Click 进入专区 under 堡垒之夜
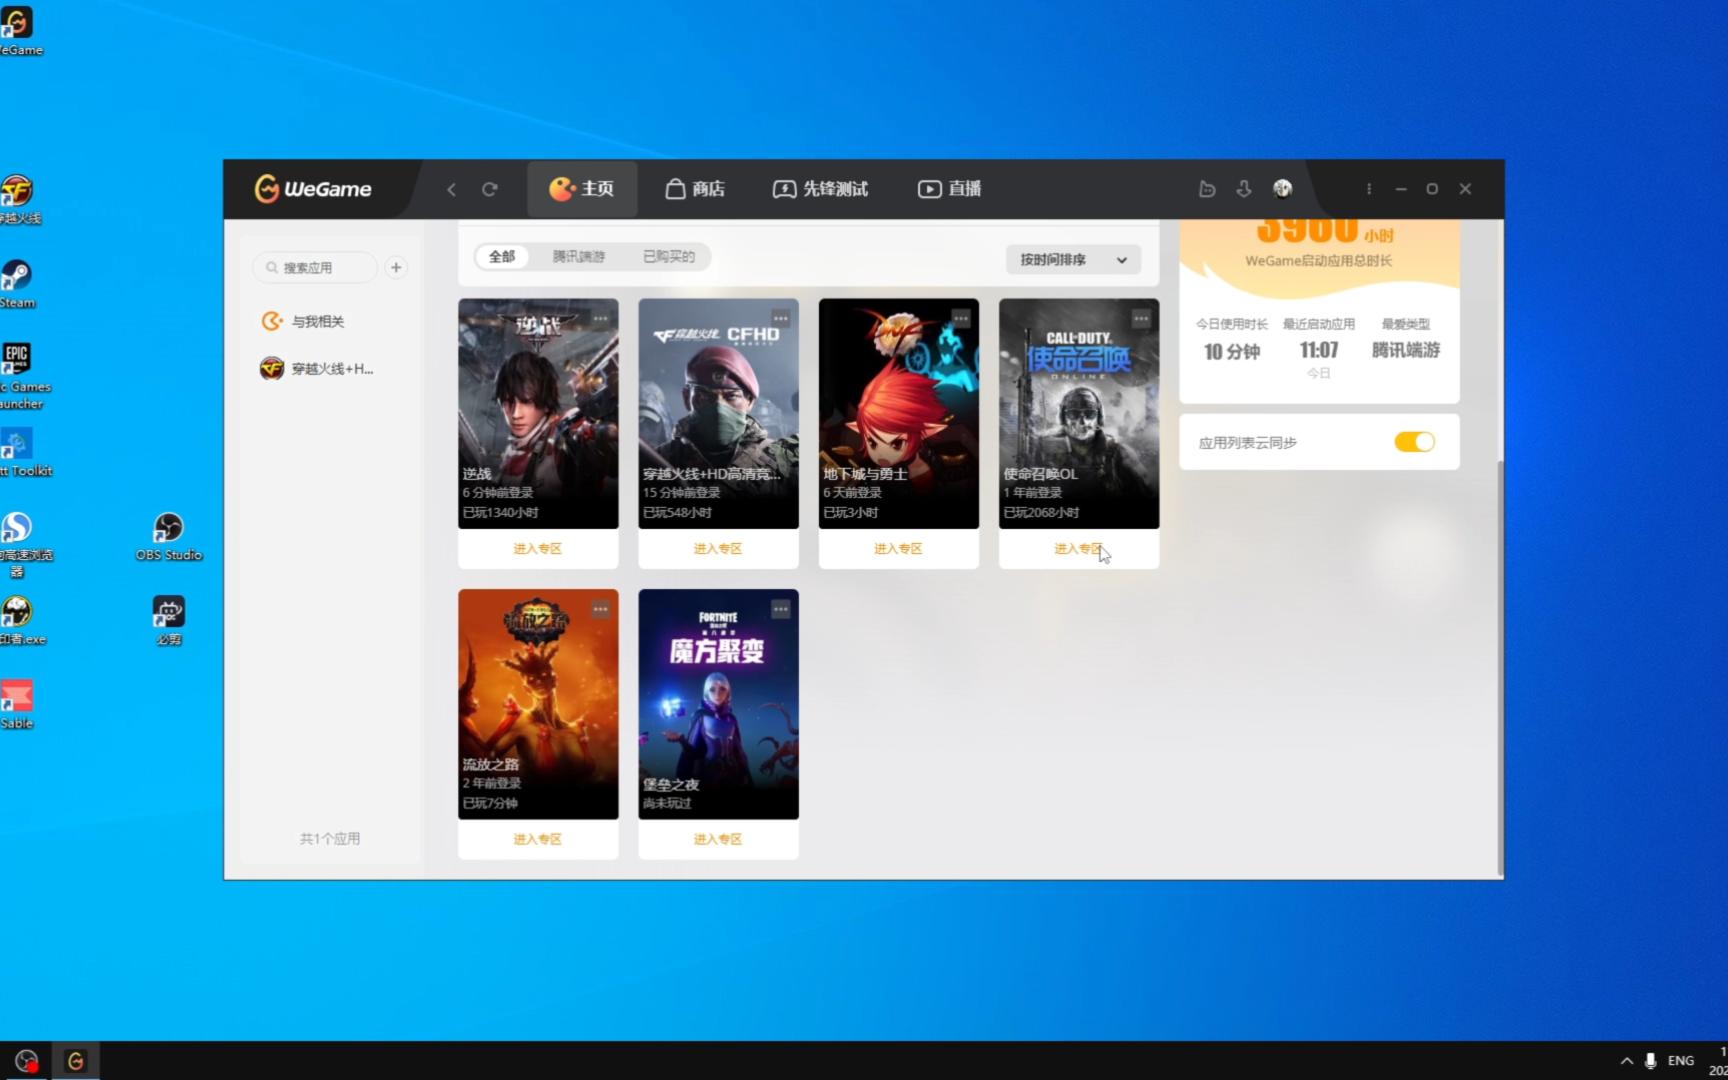Image resolution: width=1728 pixels, height=1080 pixels. (718, 840)
